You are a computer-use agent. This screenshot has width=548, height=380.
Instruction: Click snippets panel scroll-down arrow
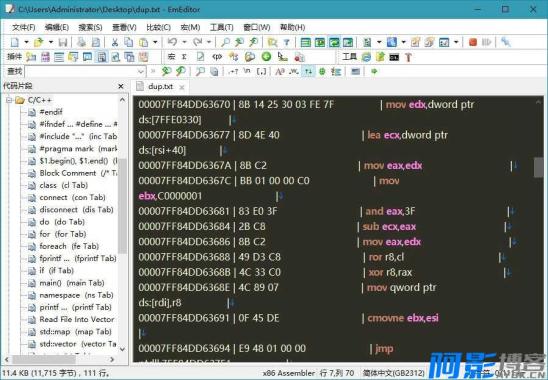point(122,349)
